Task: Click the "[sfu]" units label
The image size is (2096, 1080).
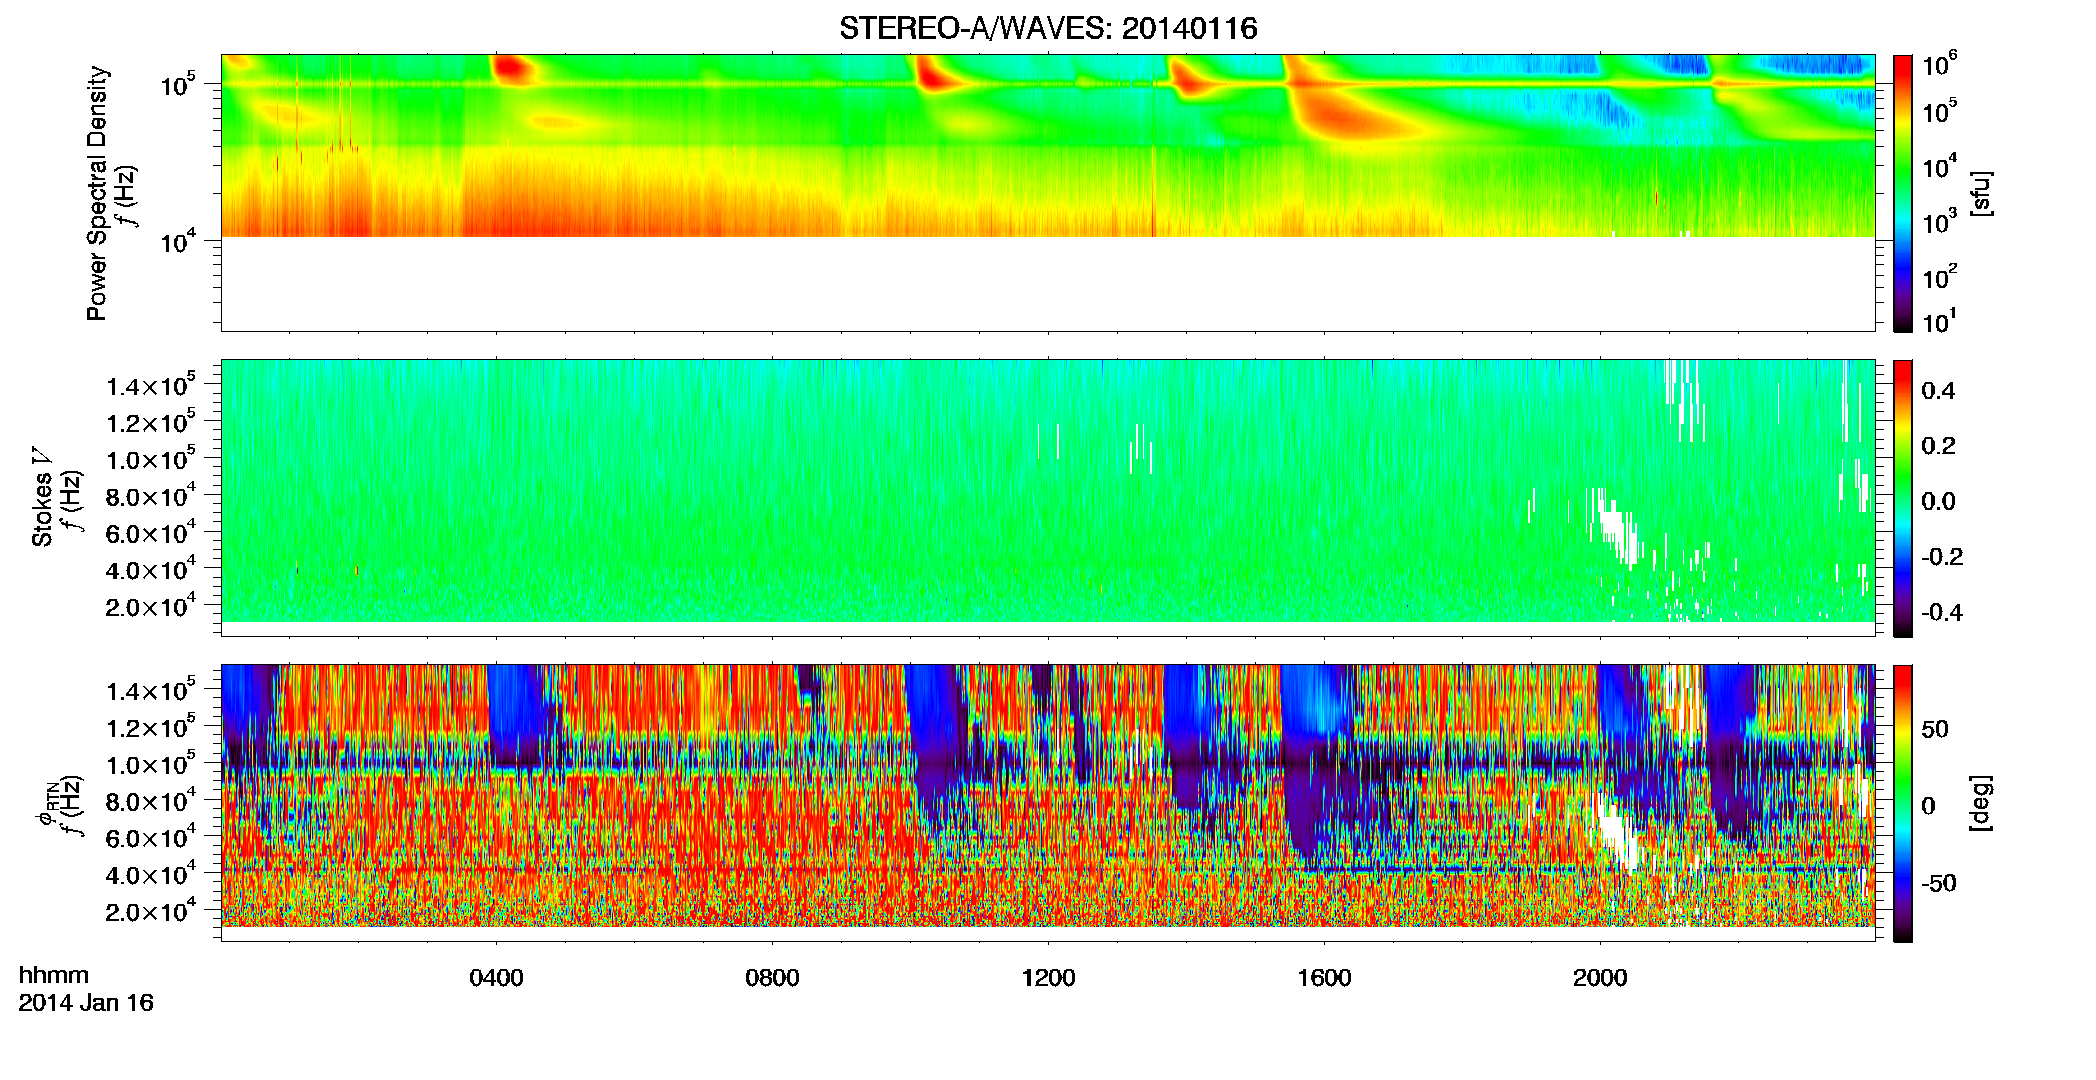Action: click(x=1981, y=193)
